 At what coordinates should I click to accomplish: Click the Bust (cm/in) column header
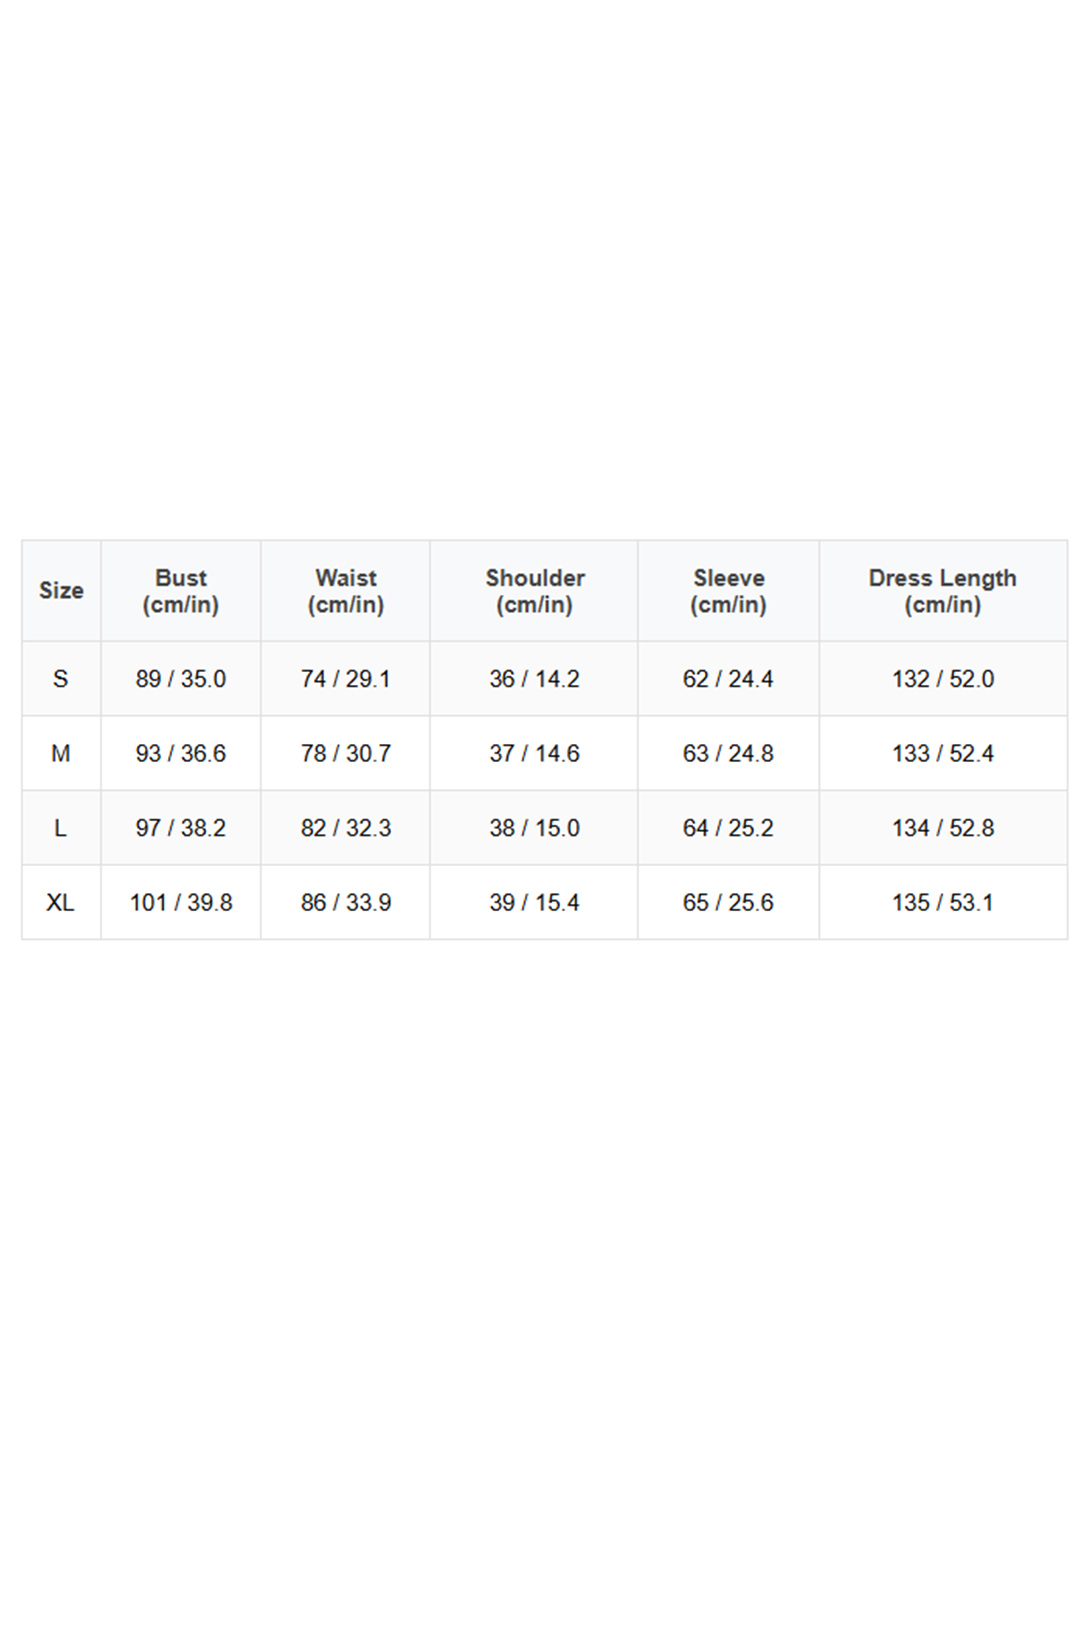click(181, 591)
